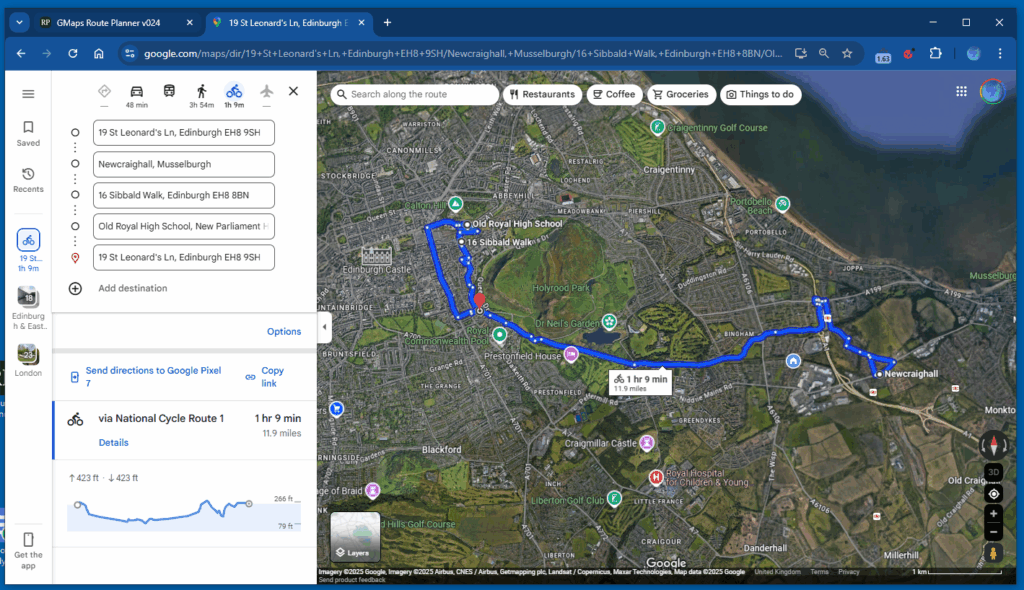Screen dimensions: 1024x590
Task: Go back in browser history
Action: 21,54
